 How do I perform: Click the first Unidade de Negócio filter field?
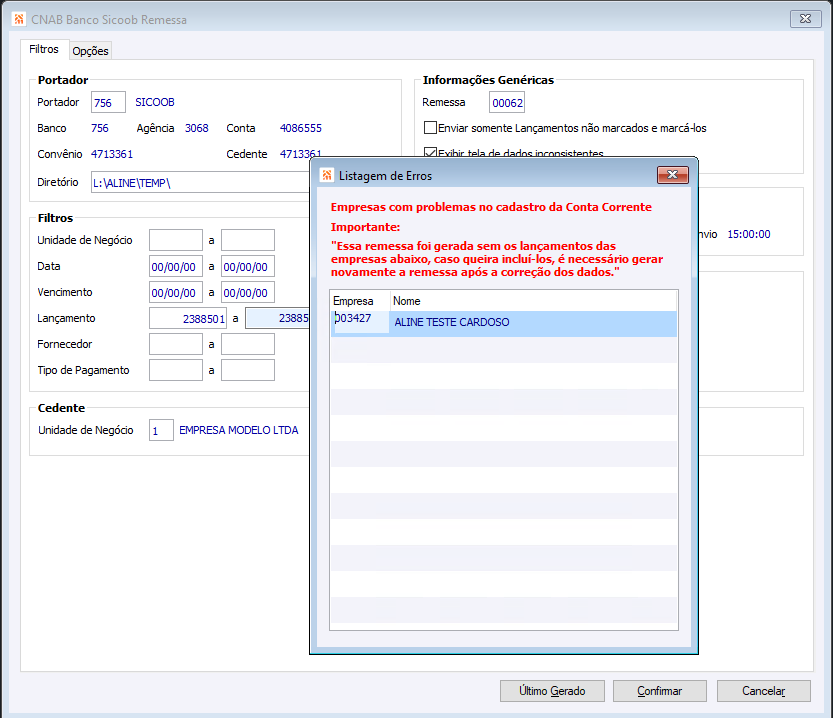point(176,240)
